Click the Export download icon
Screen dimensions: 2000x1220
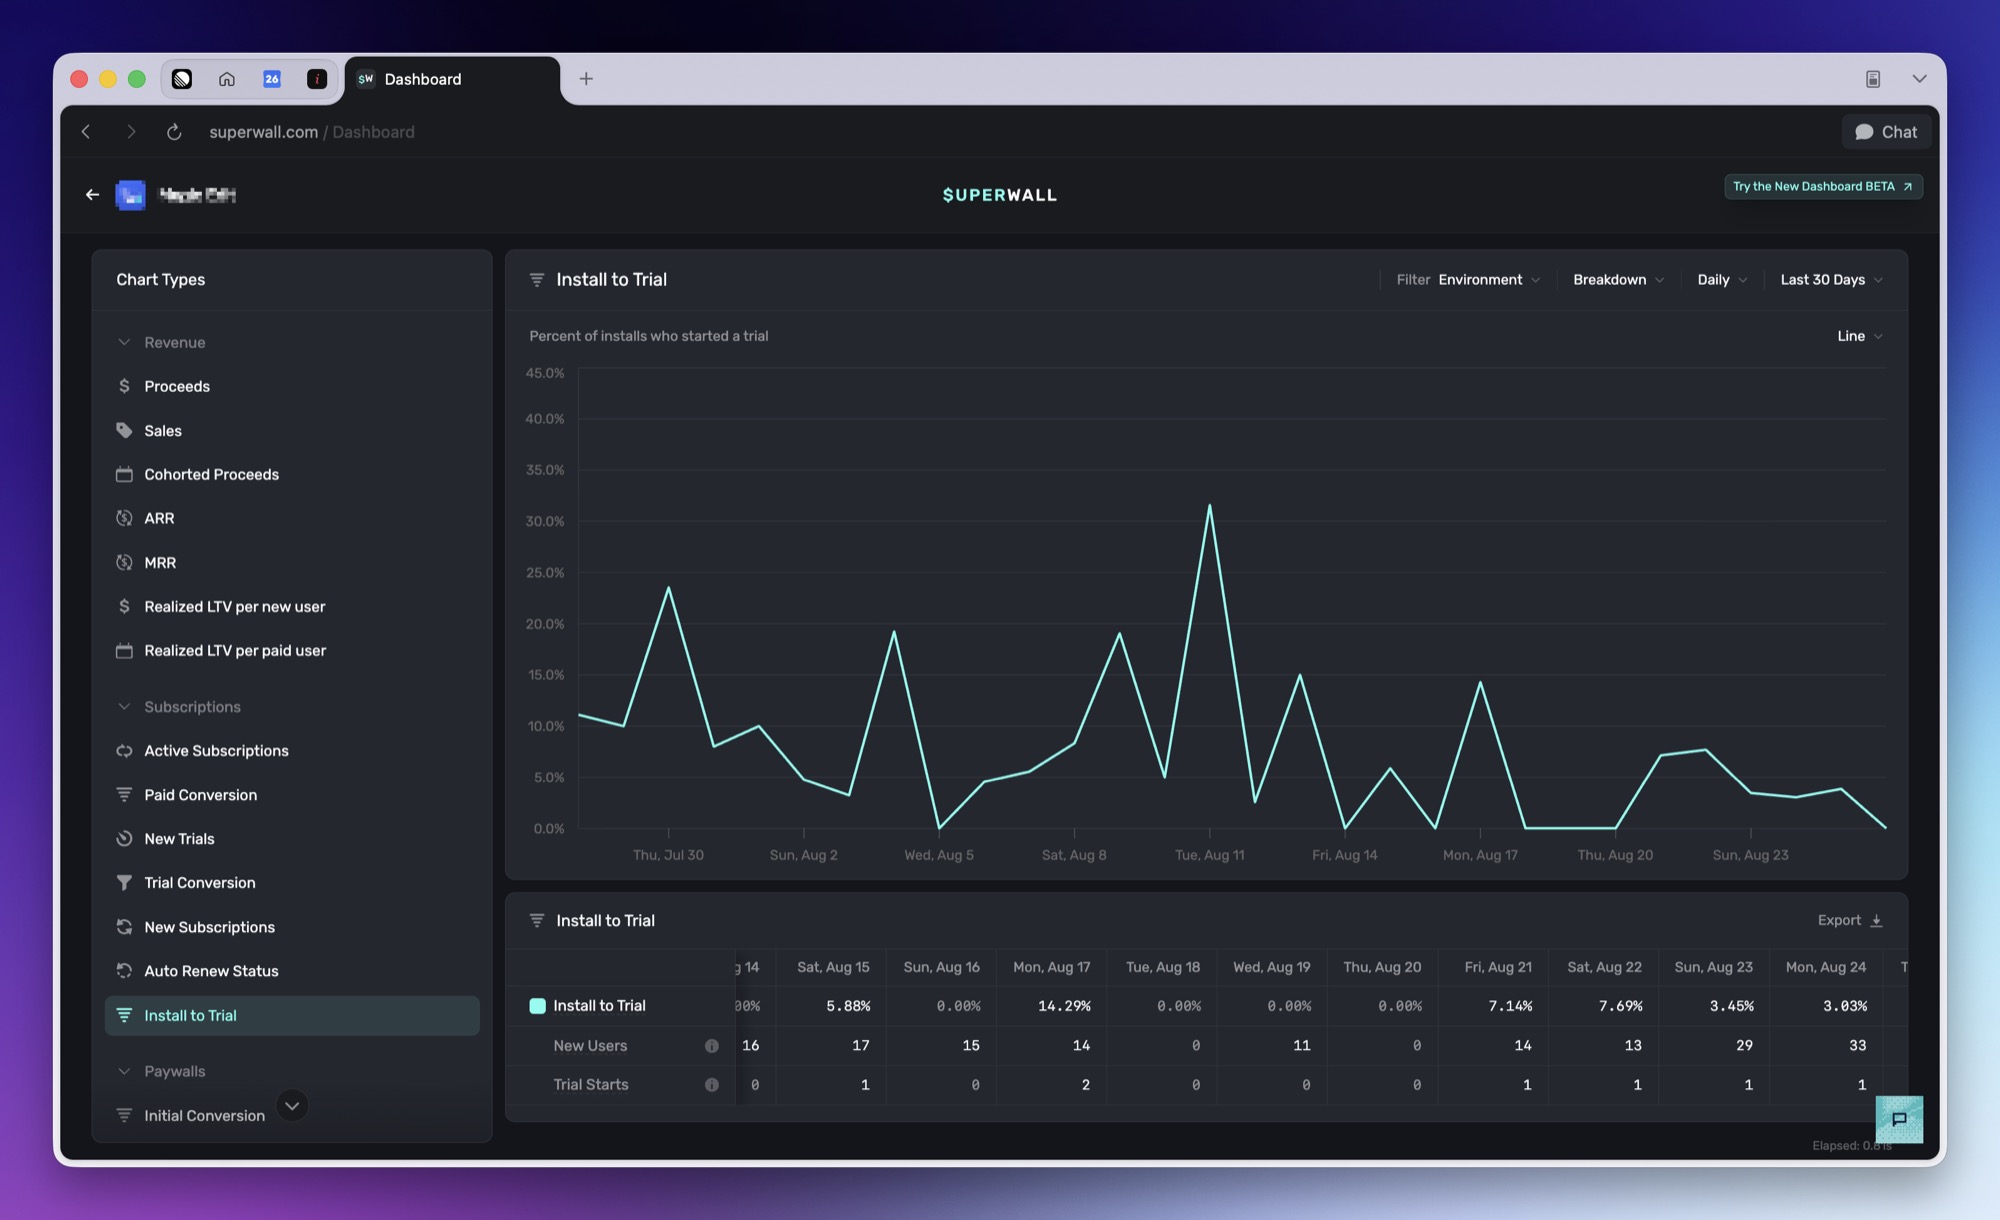[x=1876, y=921]
